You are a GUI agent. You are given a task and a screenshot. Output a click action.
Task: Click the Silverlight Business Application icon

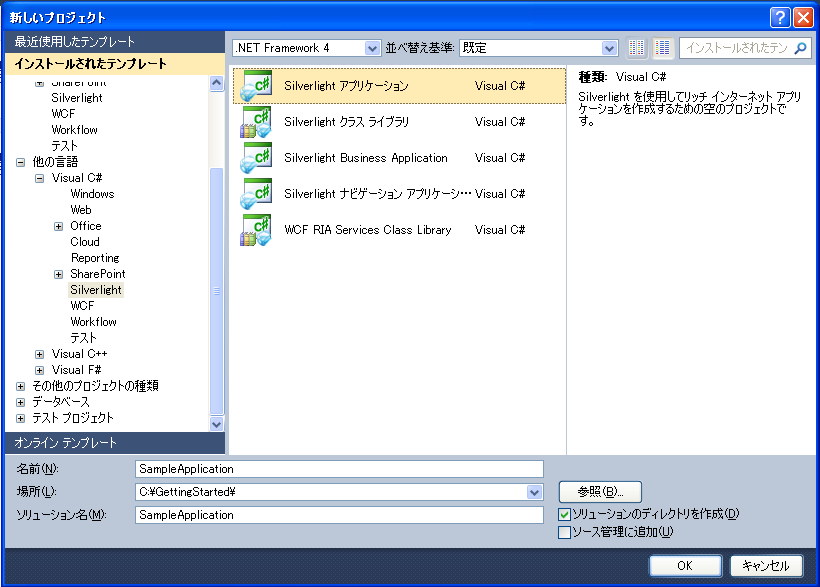[256, 158]
